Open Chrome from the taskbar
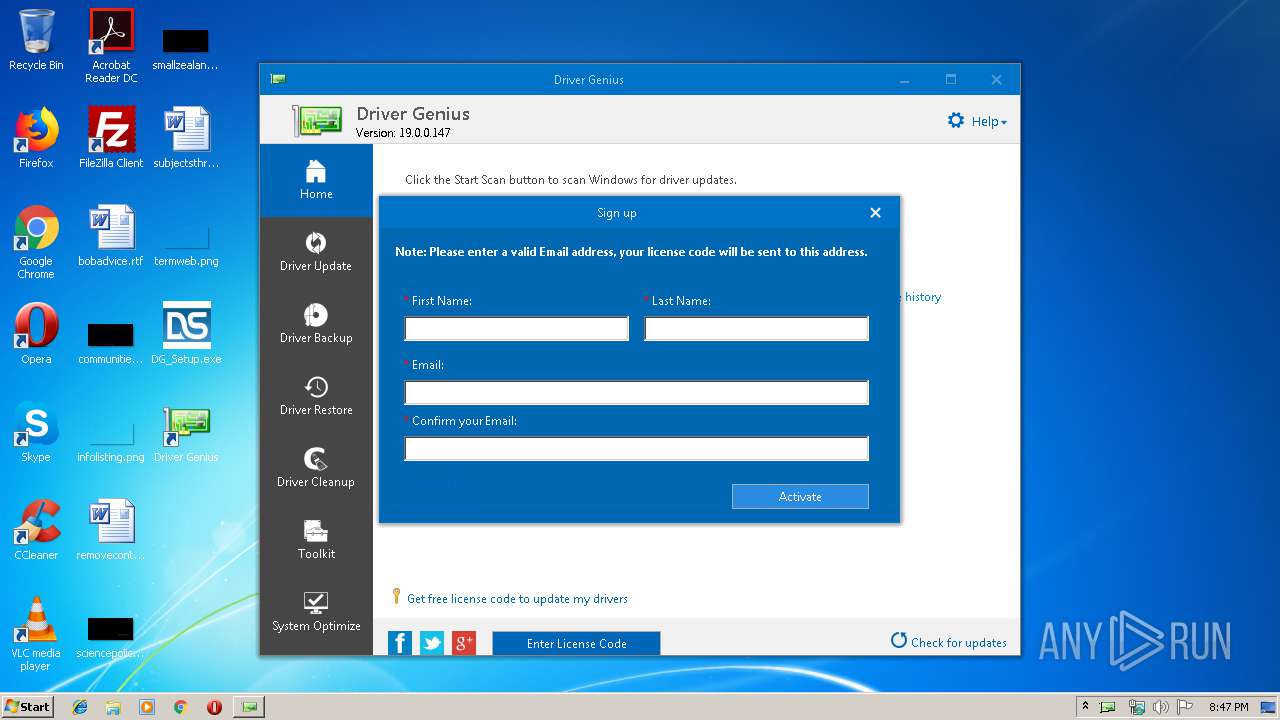Viewport: 1280px width, 720px height. pos(180,707)
